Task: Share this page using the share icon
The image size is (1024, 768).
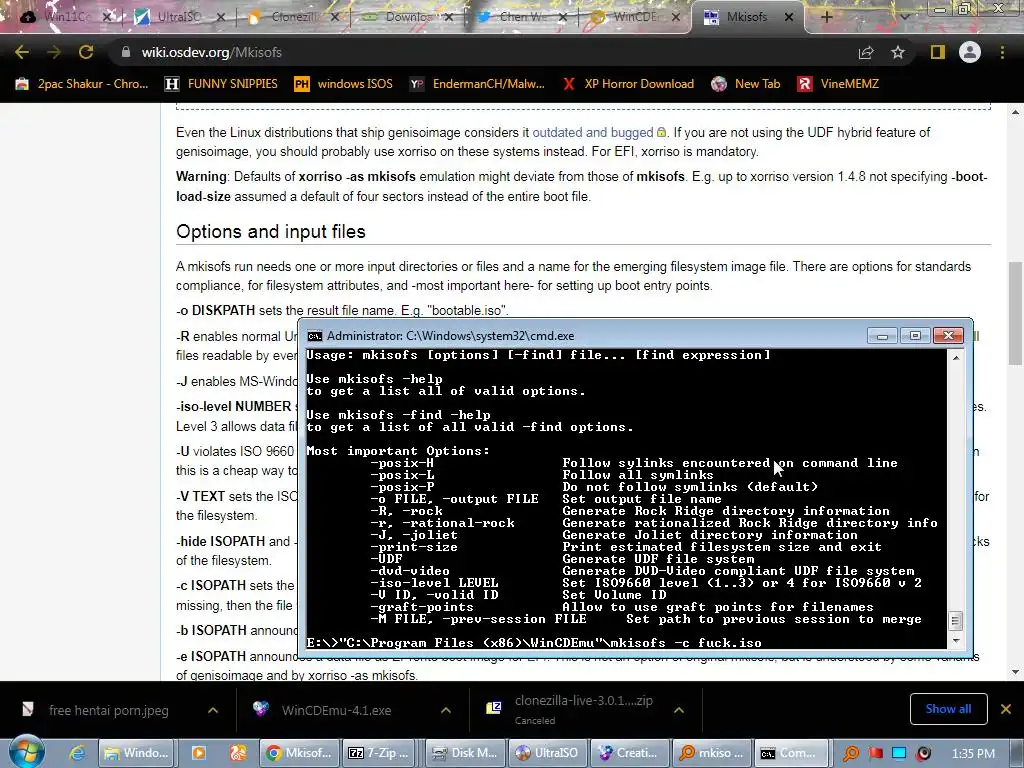Action: (x=866, y=52)
